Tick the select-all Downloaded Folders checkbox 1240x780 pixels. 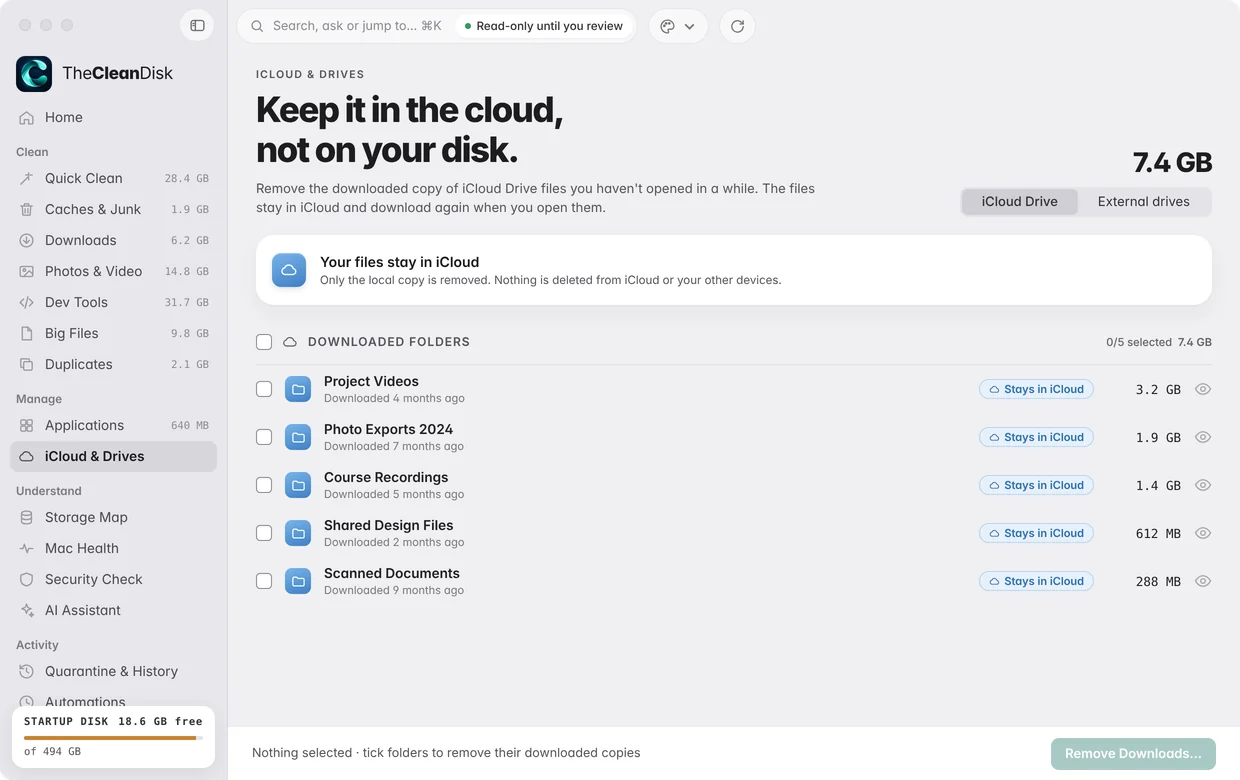coord(264,342)
